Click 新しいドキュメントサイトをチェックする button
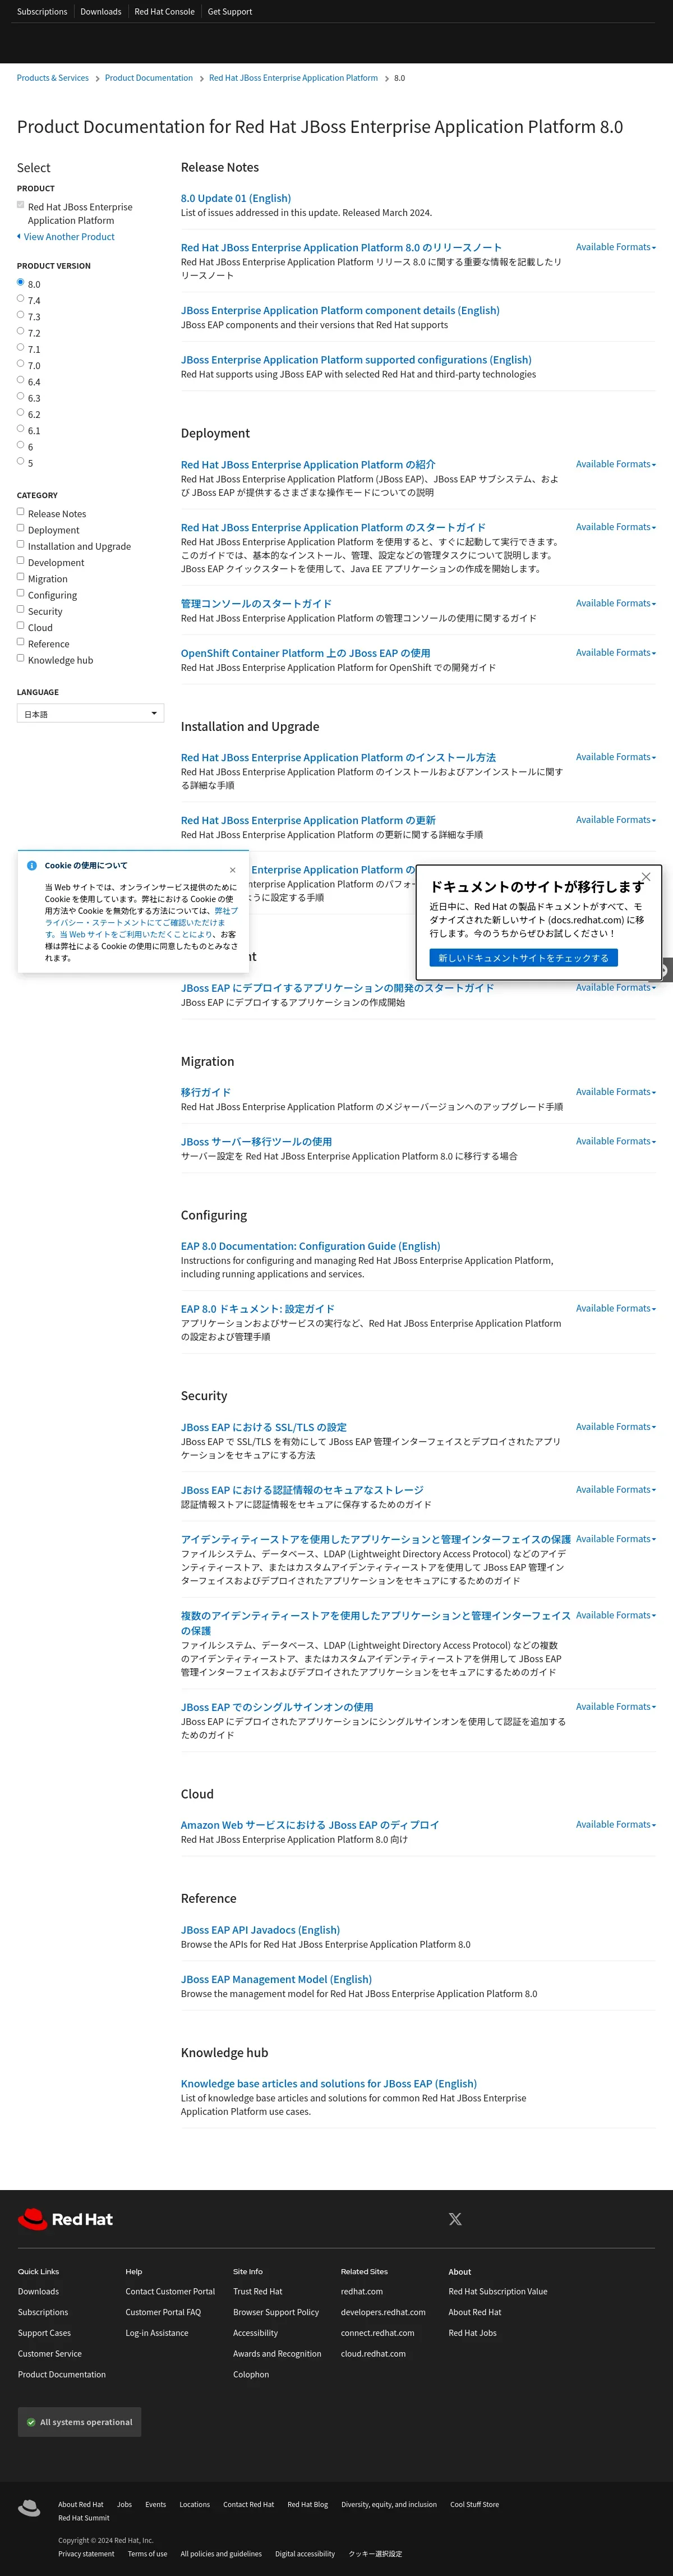This screenshot has width=673, height=2576. click(x=524, y=958)
